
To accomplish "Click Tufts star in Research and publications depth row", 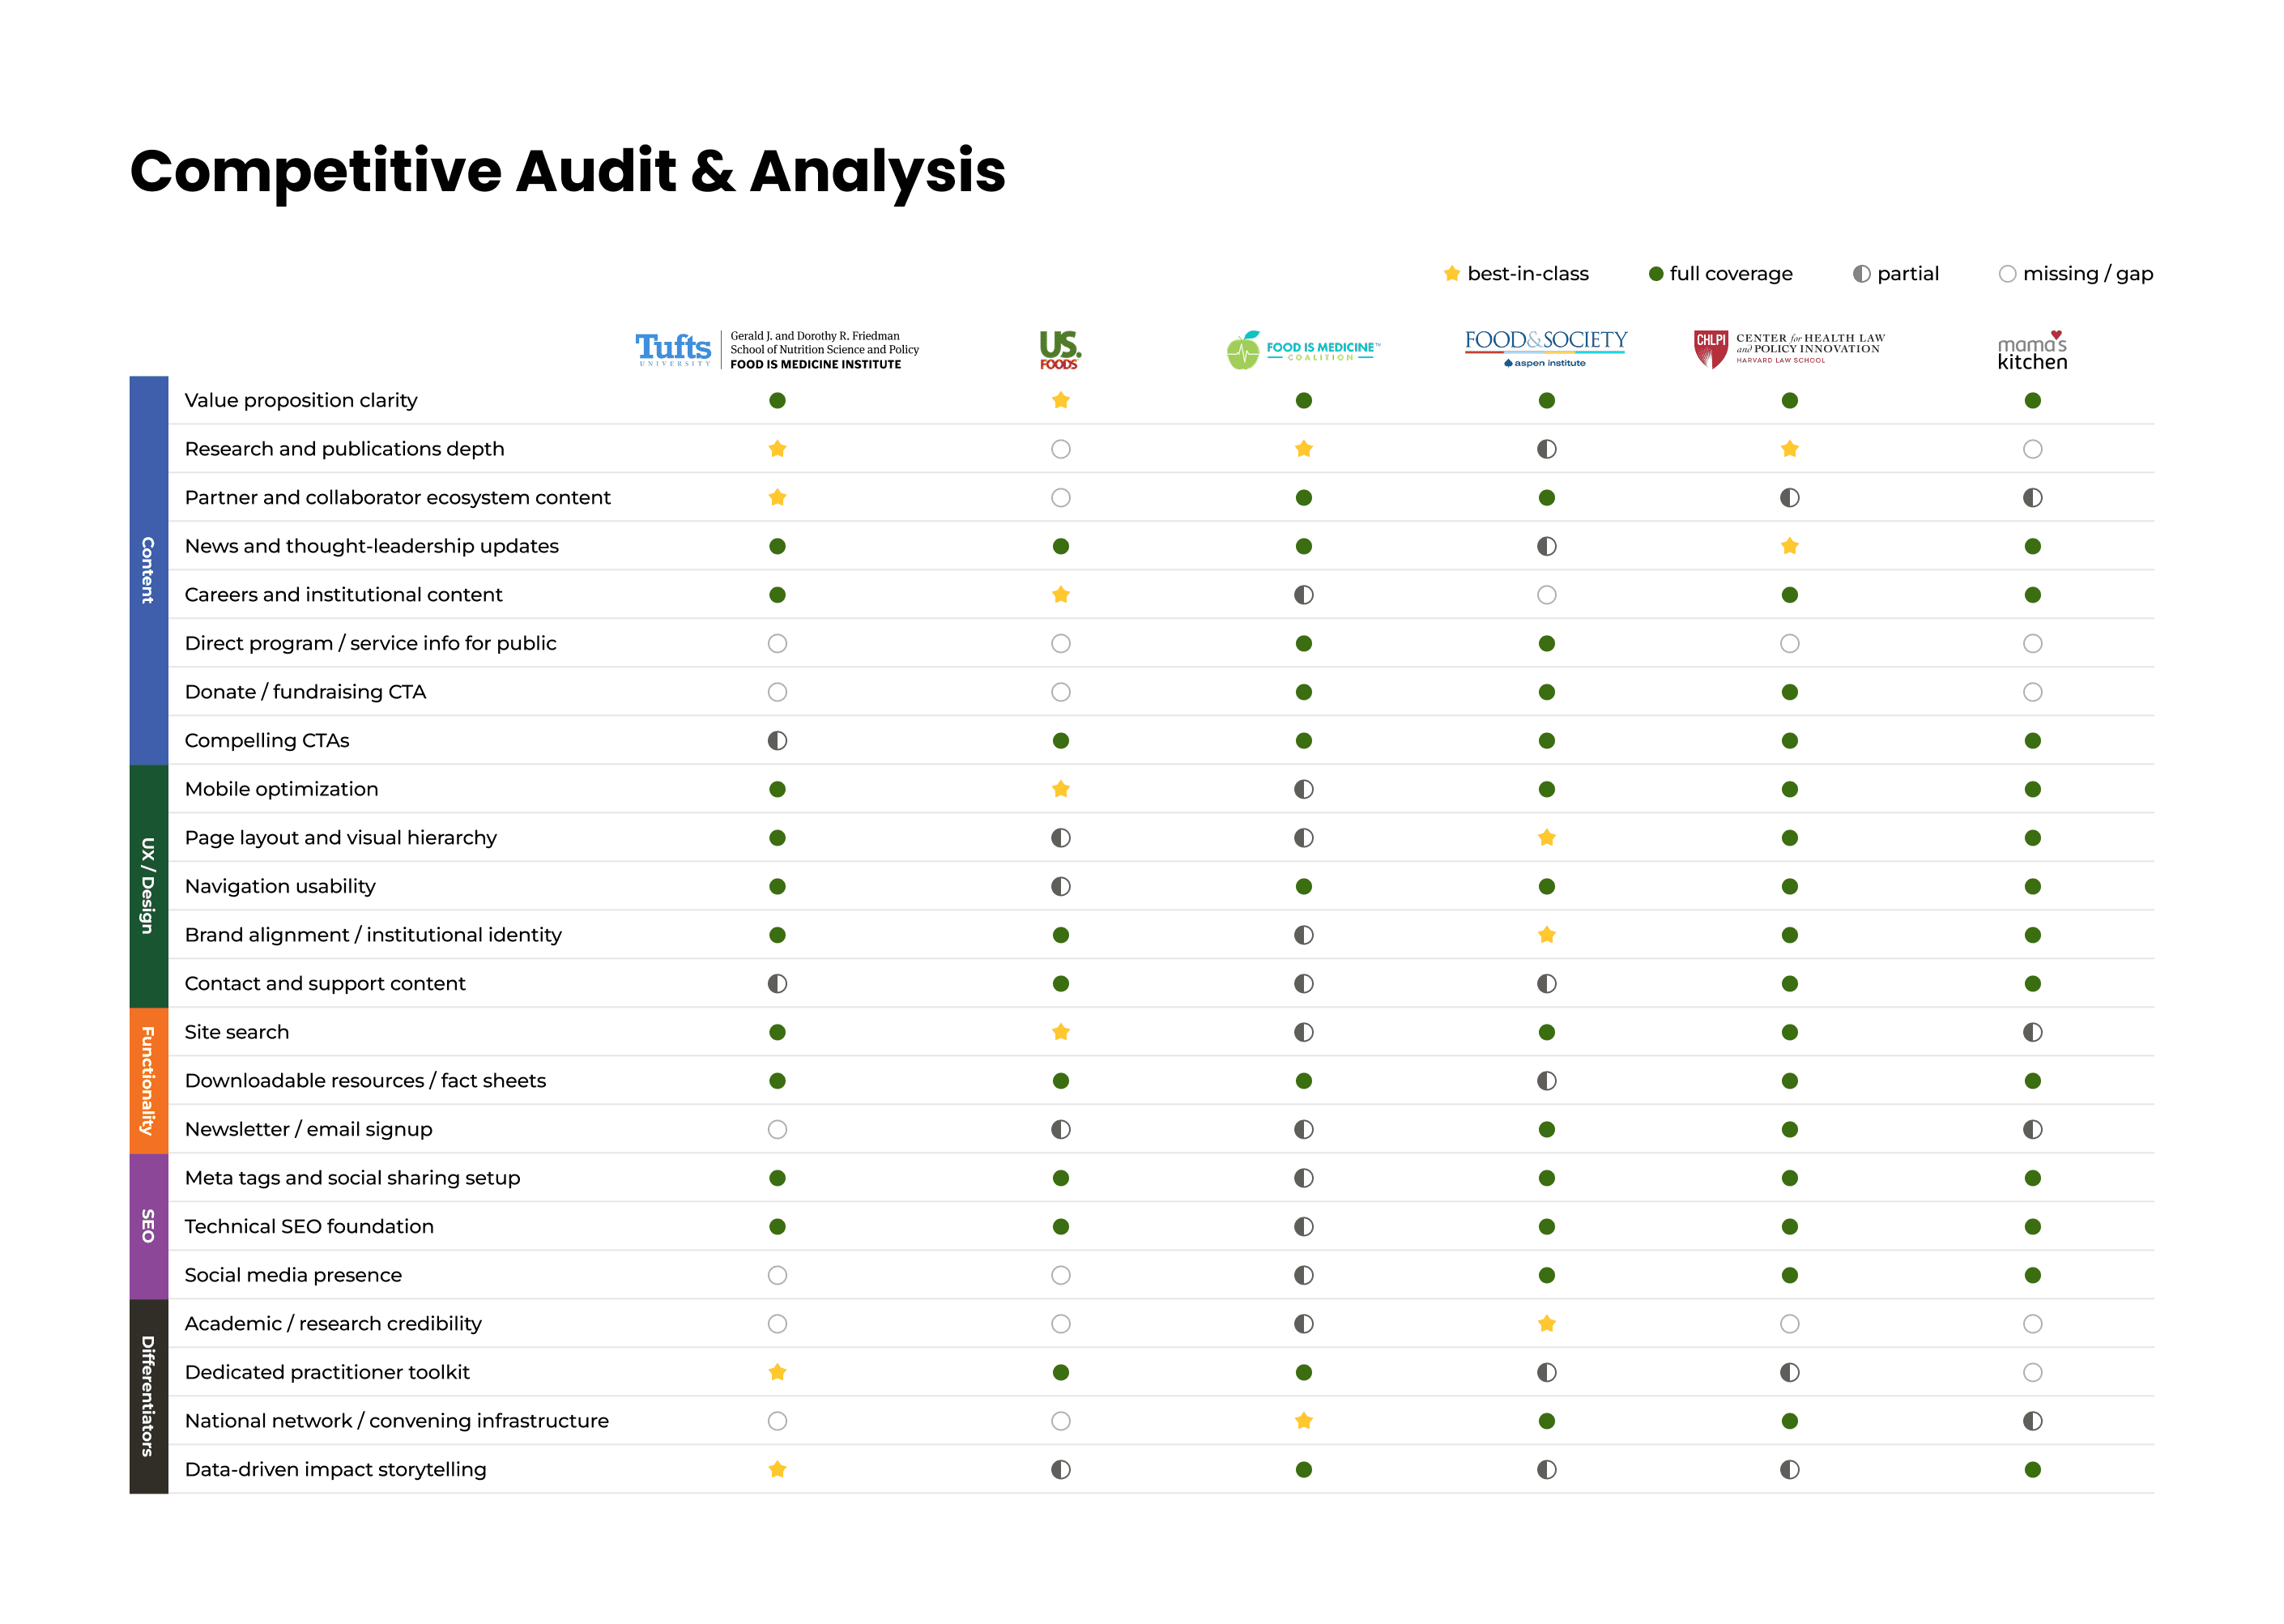I will tap(777, 449).
